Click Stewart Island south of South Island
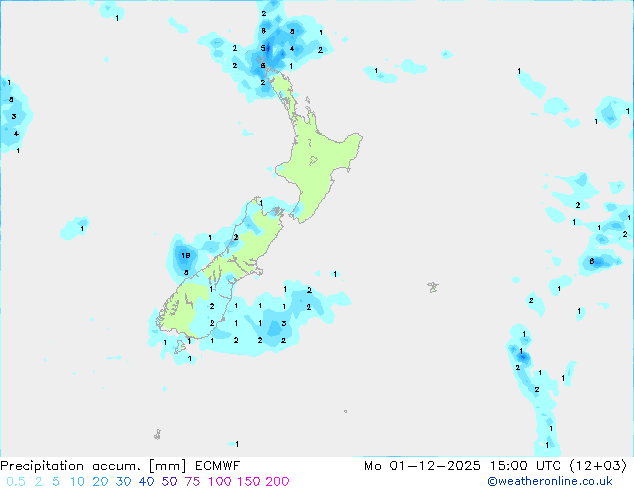This screenshot has height=490, width=634. 180,347
